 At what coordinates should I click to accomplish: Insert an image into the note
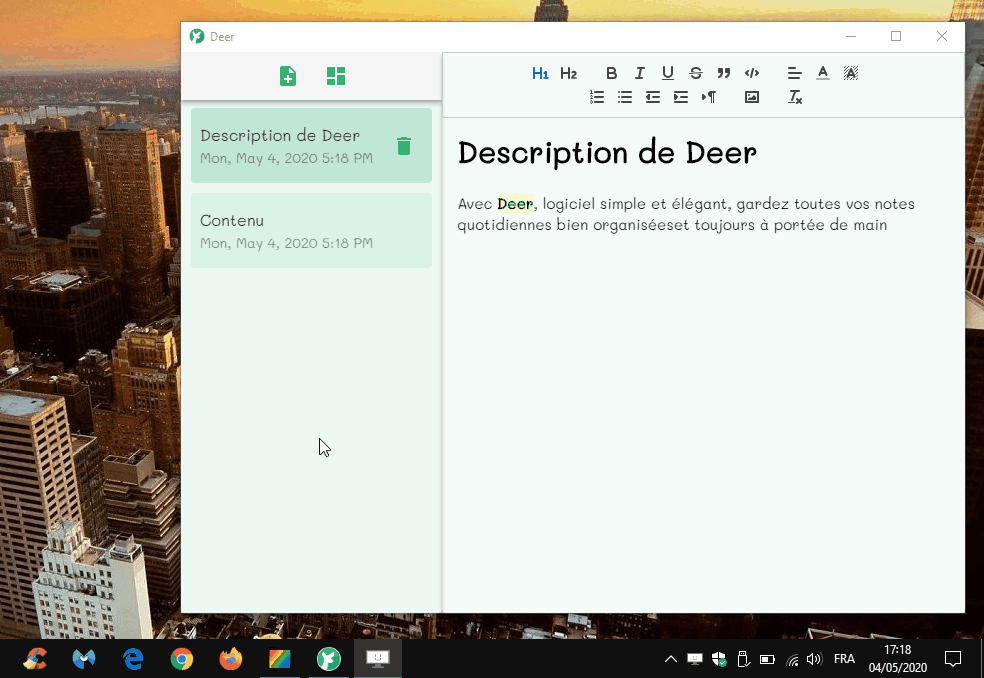752,97
